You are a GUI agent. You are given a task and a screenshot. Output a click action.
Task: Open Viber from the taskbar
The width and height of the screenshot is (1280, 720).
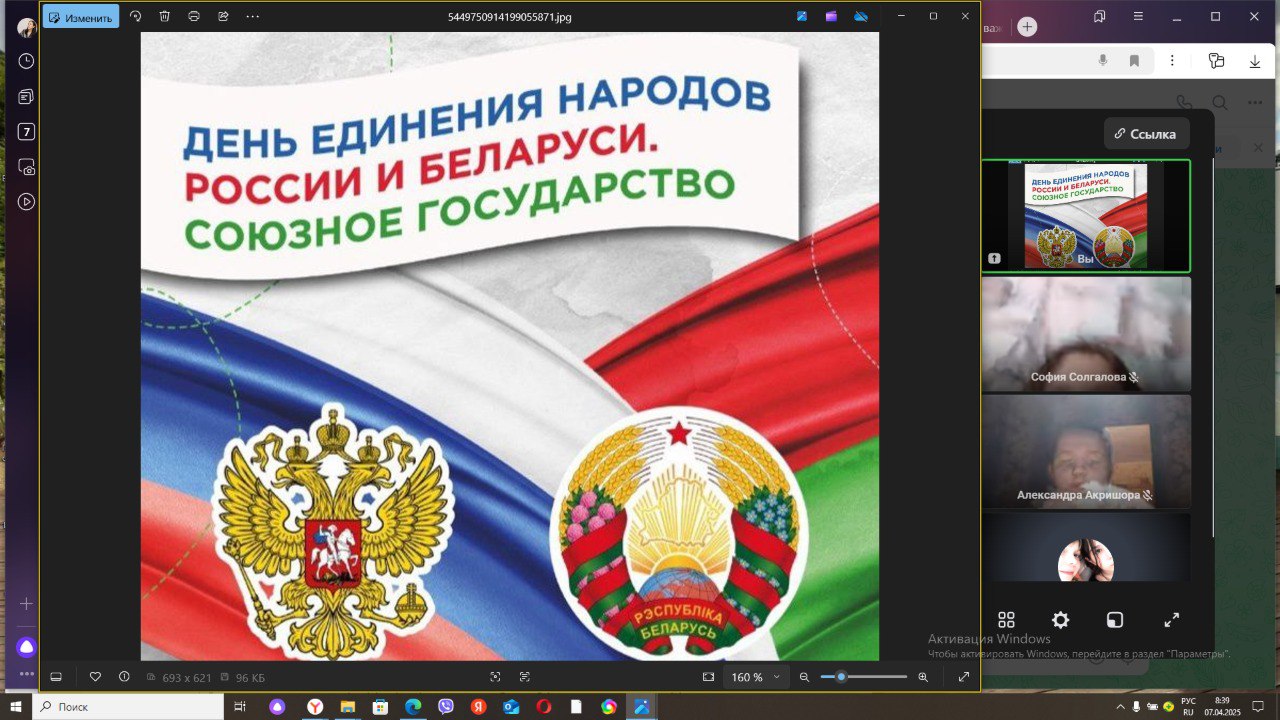point(446,707)
